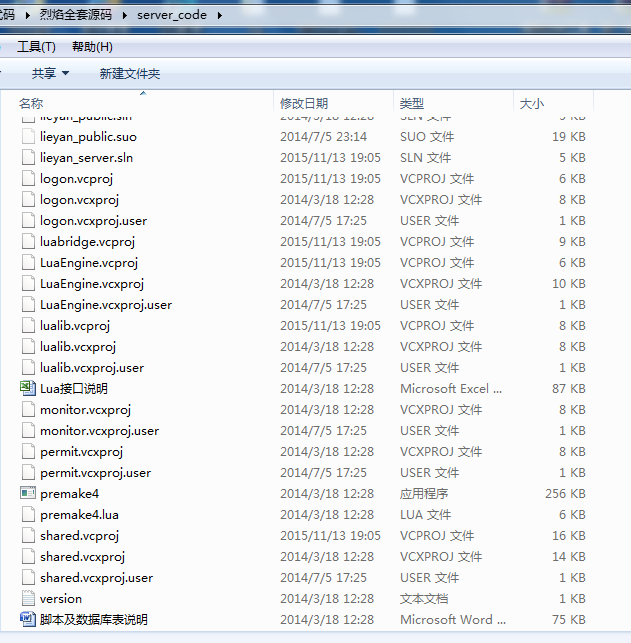Click the luabridge.vcproj file icon
This screenshot has width=631, height=643.
[x=28, y=242]
